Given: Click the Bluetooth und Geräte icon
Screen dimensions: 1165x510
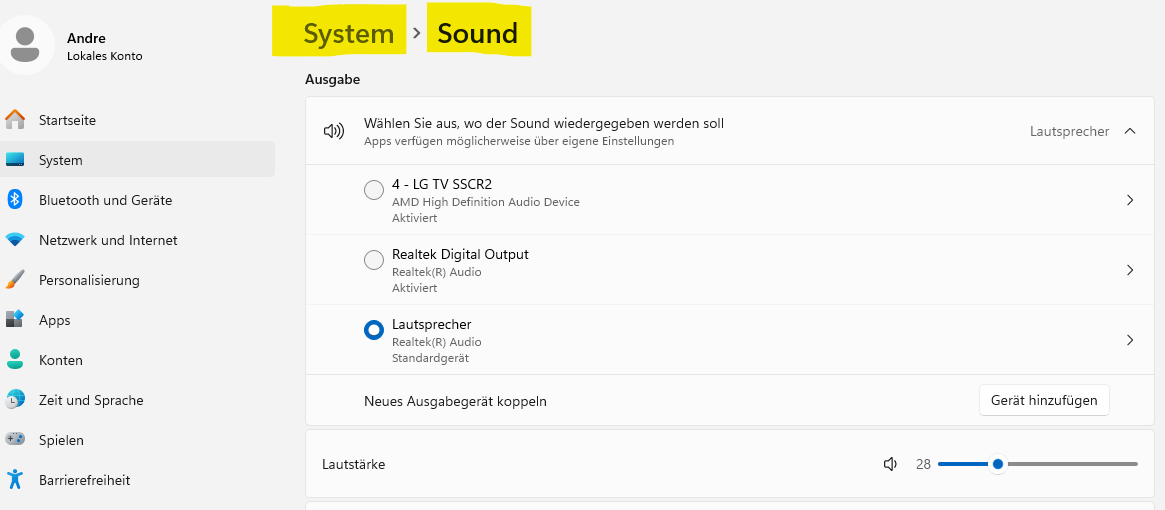Looking at the screenshot, I should [x=15, y=200].
